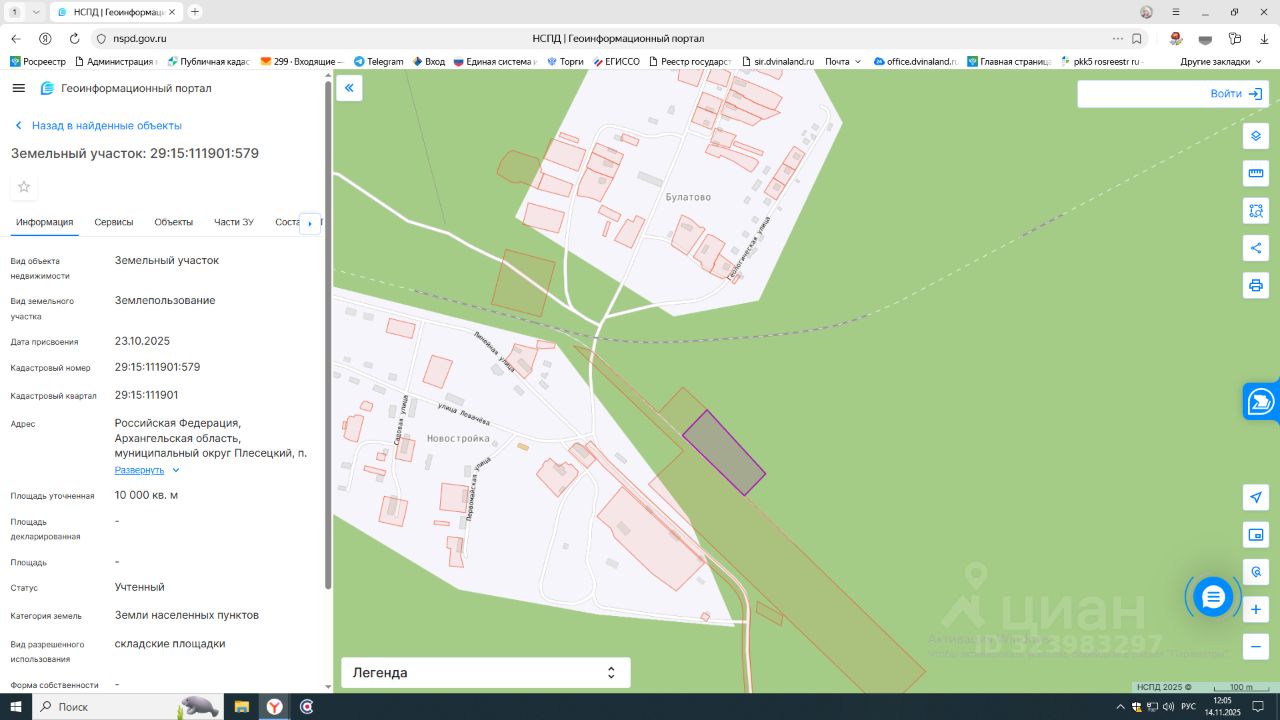Click the Булатово label on the map

pos(688,197)
